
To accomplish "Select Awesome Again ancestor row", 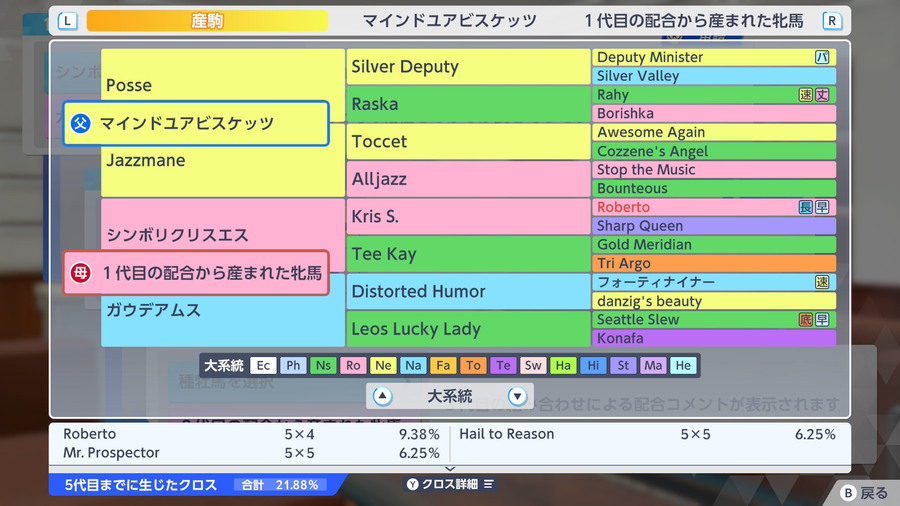I will (714, 132).
